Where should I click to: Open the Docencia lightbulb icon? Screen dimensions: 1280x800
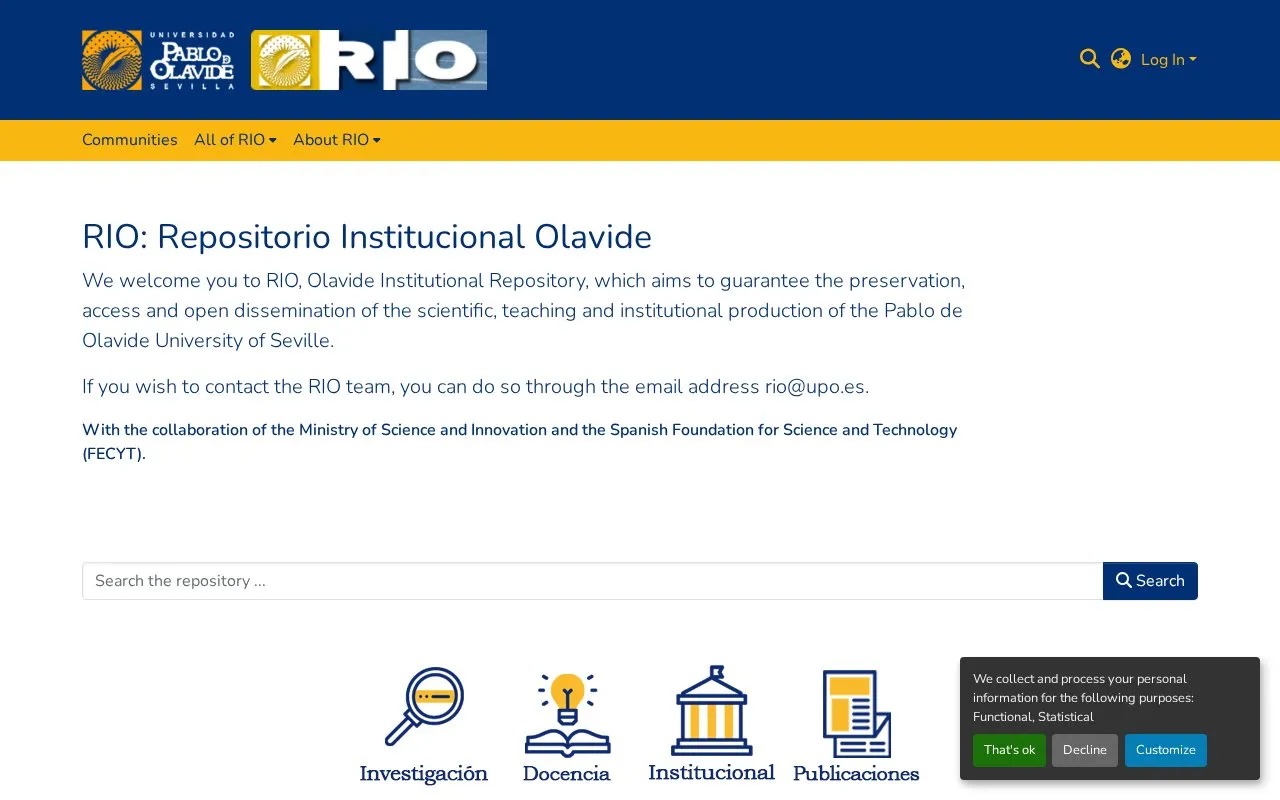coord(567,727)
